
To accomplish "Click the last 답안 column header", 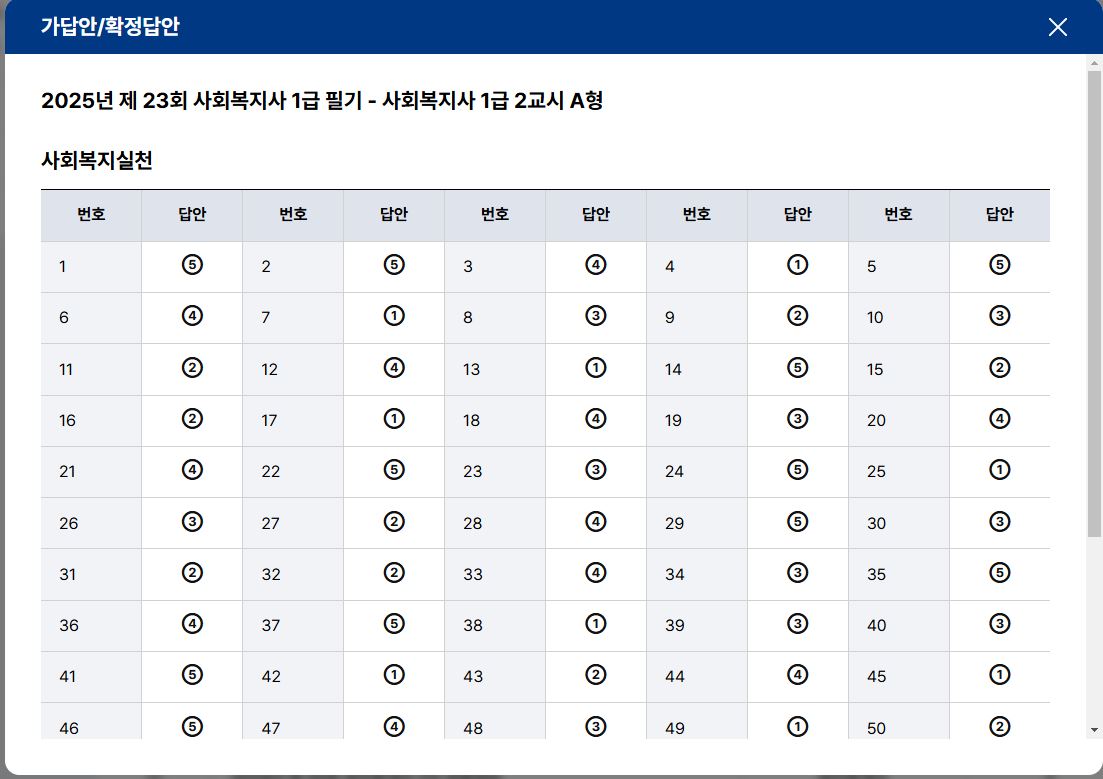I will click(x=999, y=214).
